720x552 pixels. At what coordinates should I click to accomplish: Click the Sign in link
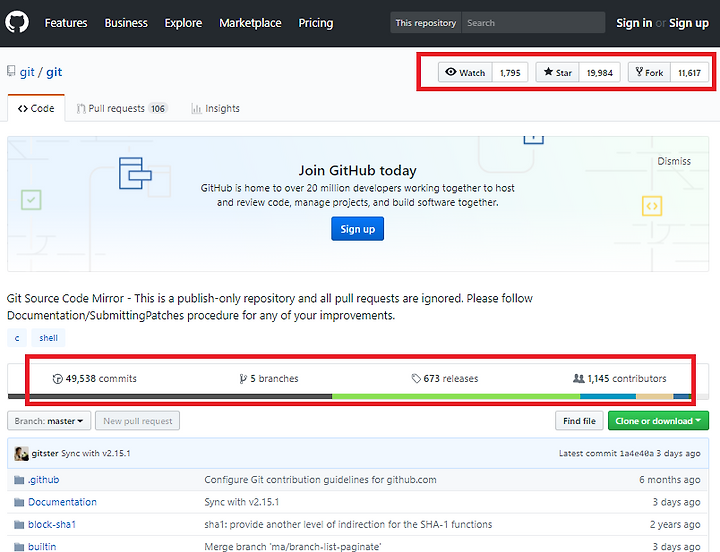634,23
